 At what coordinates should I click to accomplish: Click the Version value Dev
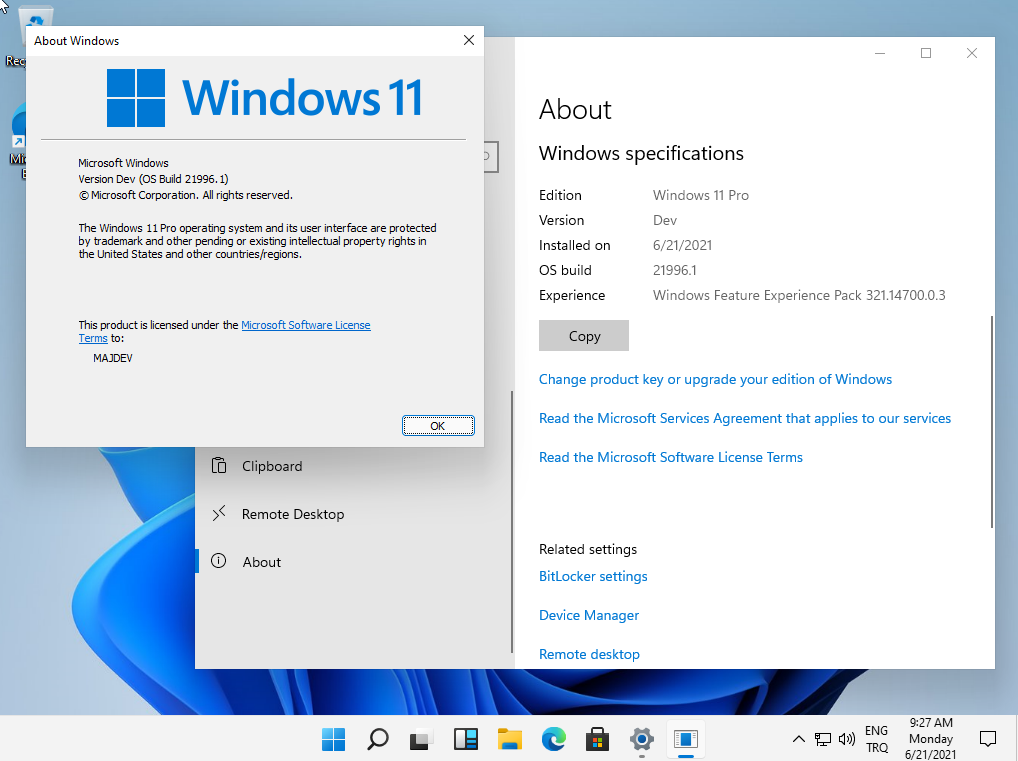coord(665,220)
